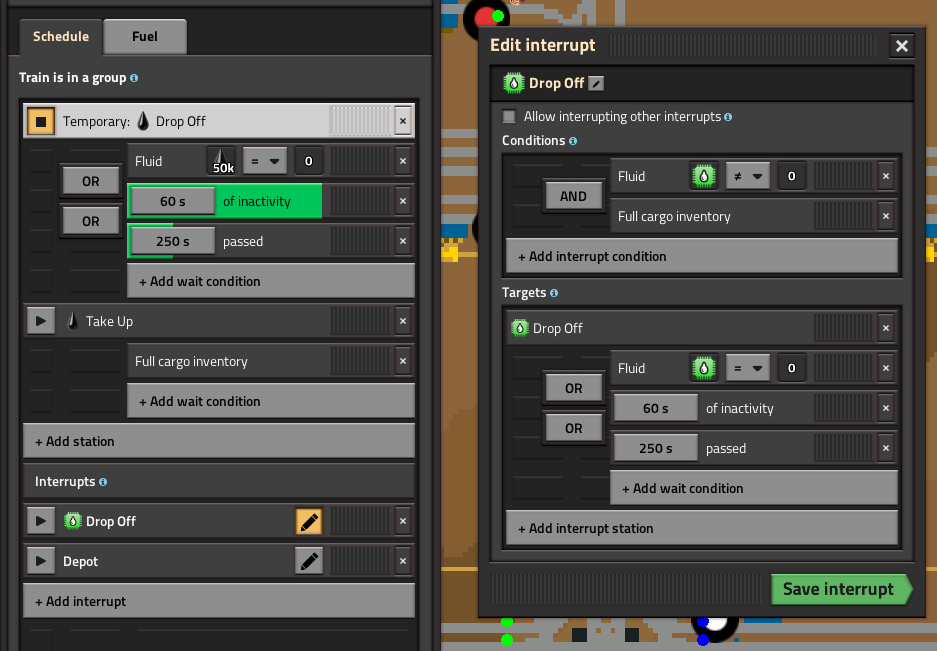Stop going to Temporary Drop Off station
Viewport: 937px width, 651px height.
(x=41, y=121)
